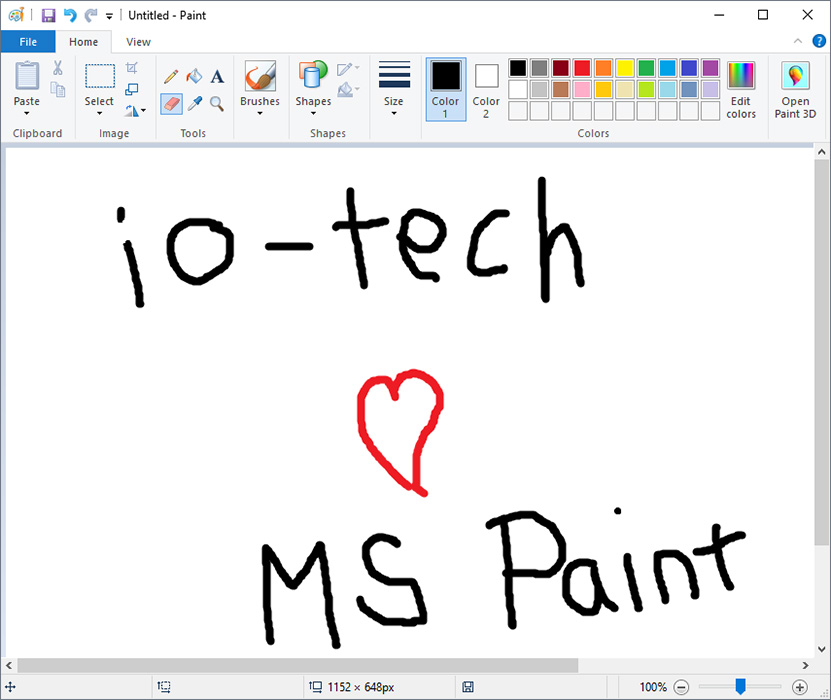The width and height of the screenshot is (831, 700).
Task: Select the Color 2 button
Action: tap(486, 89)
